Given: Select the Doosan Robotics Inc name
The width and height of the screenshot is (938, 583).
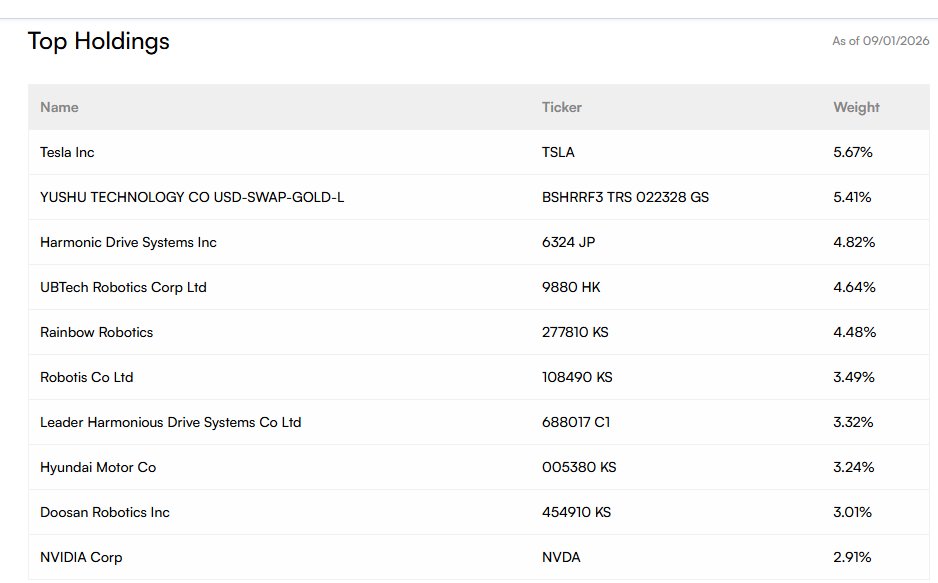Looking at the screenshot, I should [105, 512].
